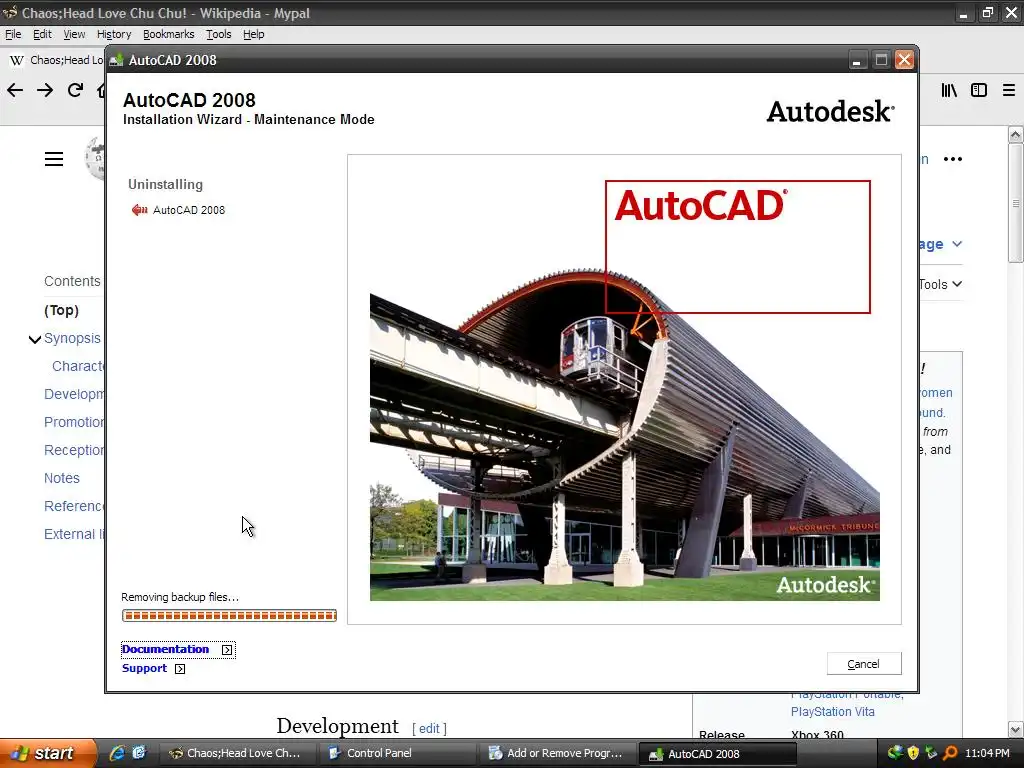Launch Internet Explorer from quick launch

117,753
